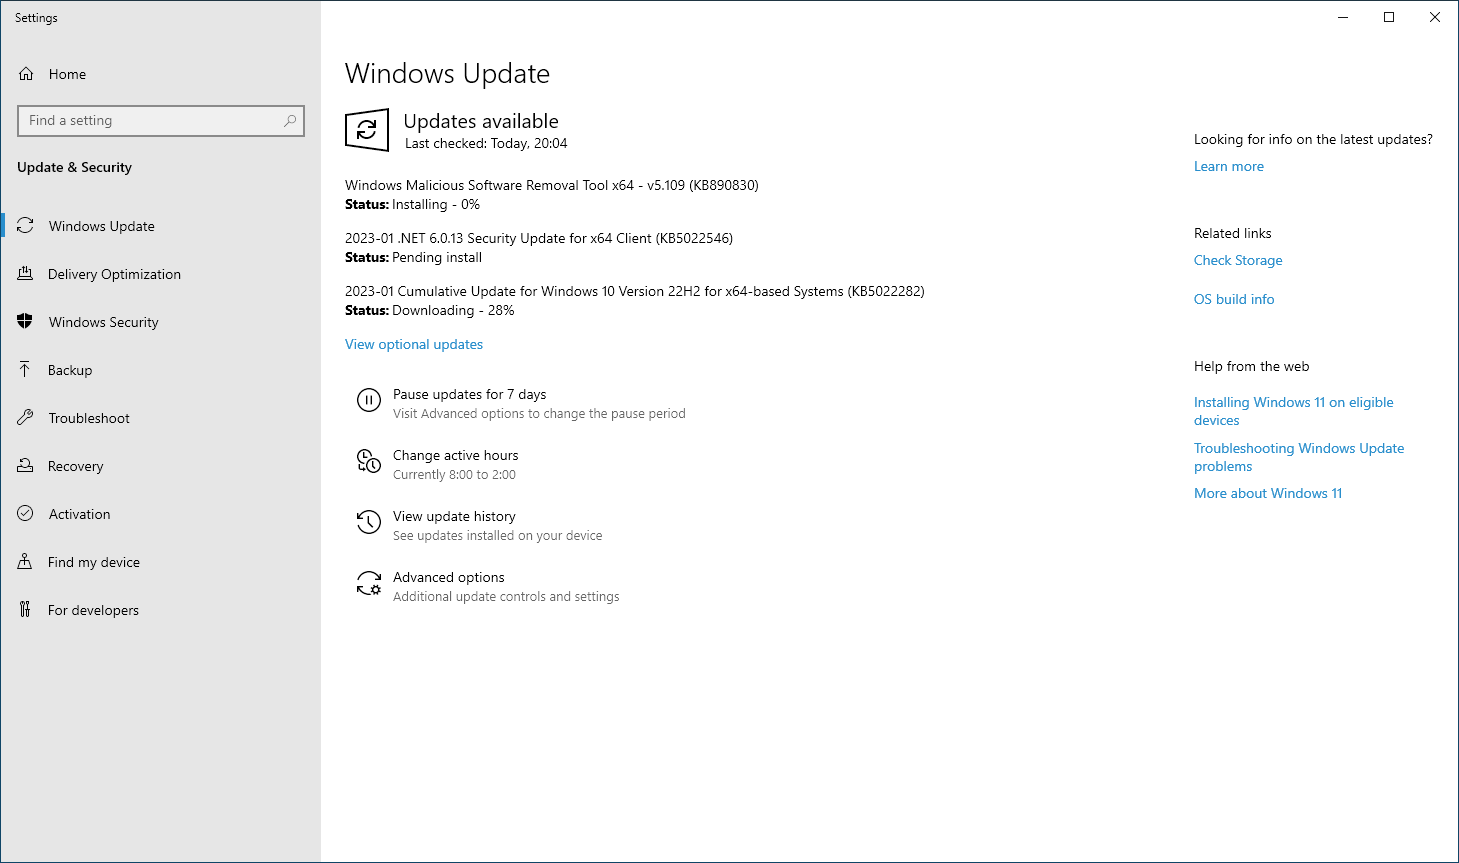Click 'Looking for info on the latest updates?' text

(x=1313, y=139)
